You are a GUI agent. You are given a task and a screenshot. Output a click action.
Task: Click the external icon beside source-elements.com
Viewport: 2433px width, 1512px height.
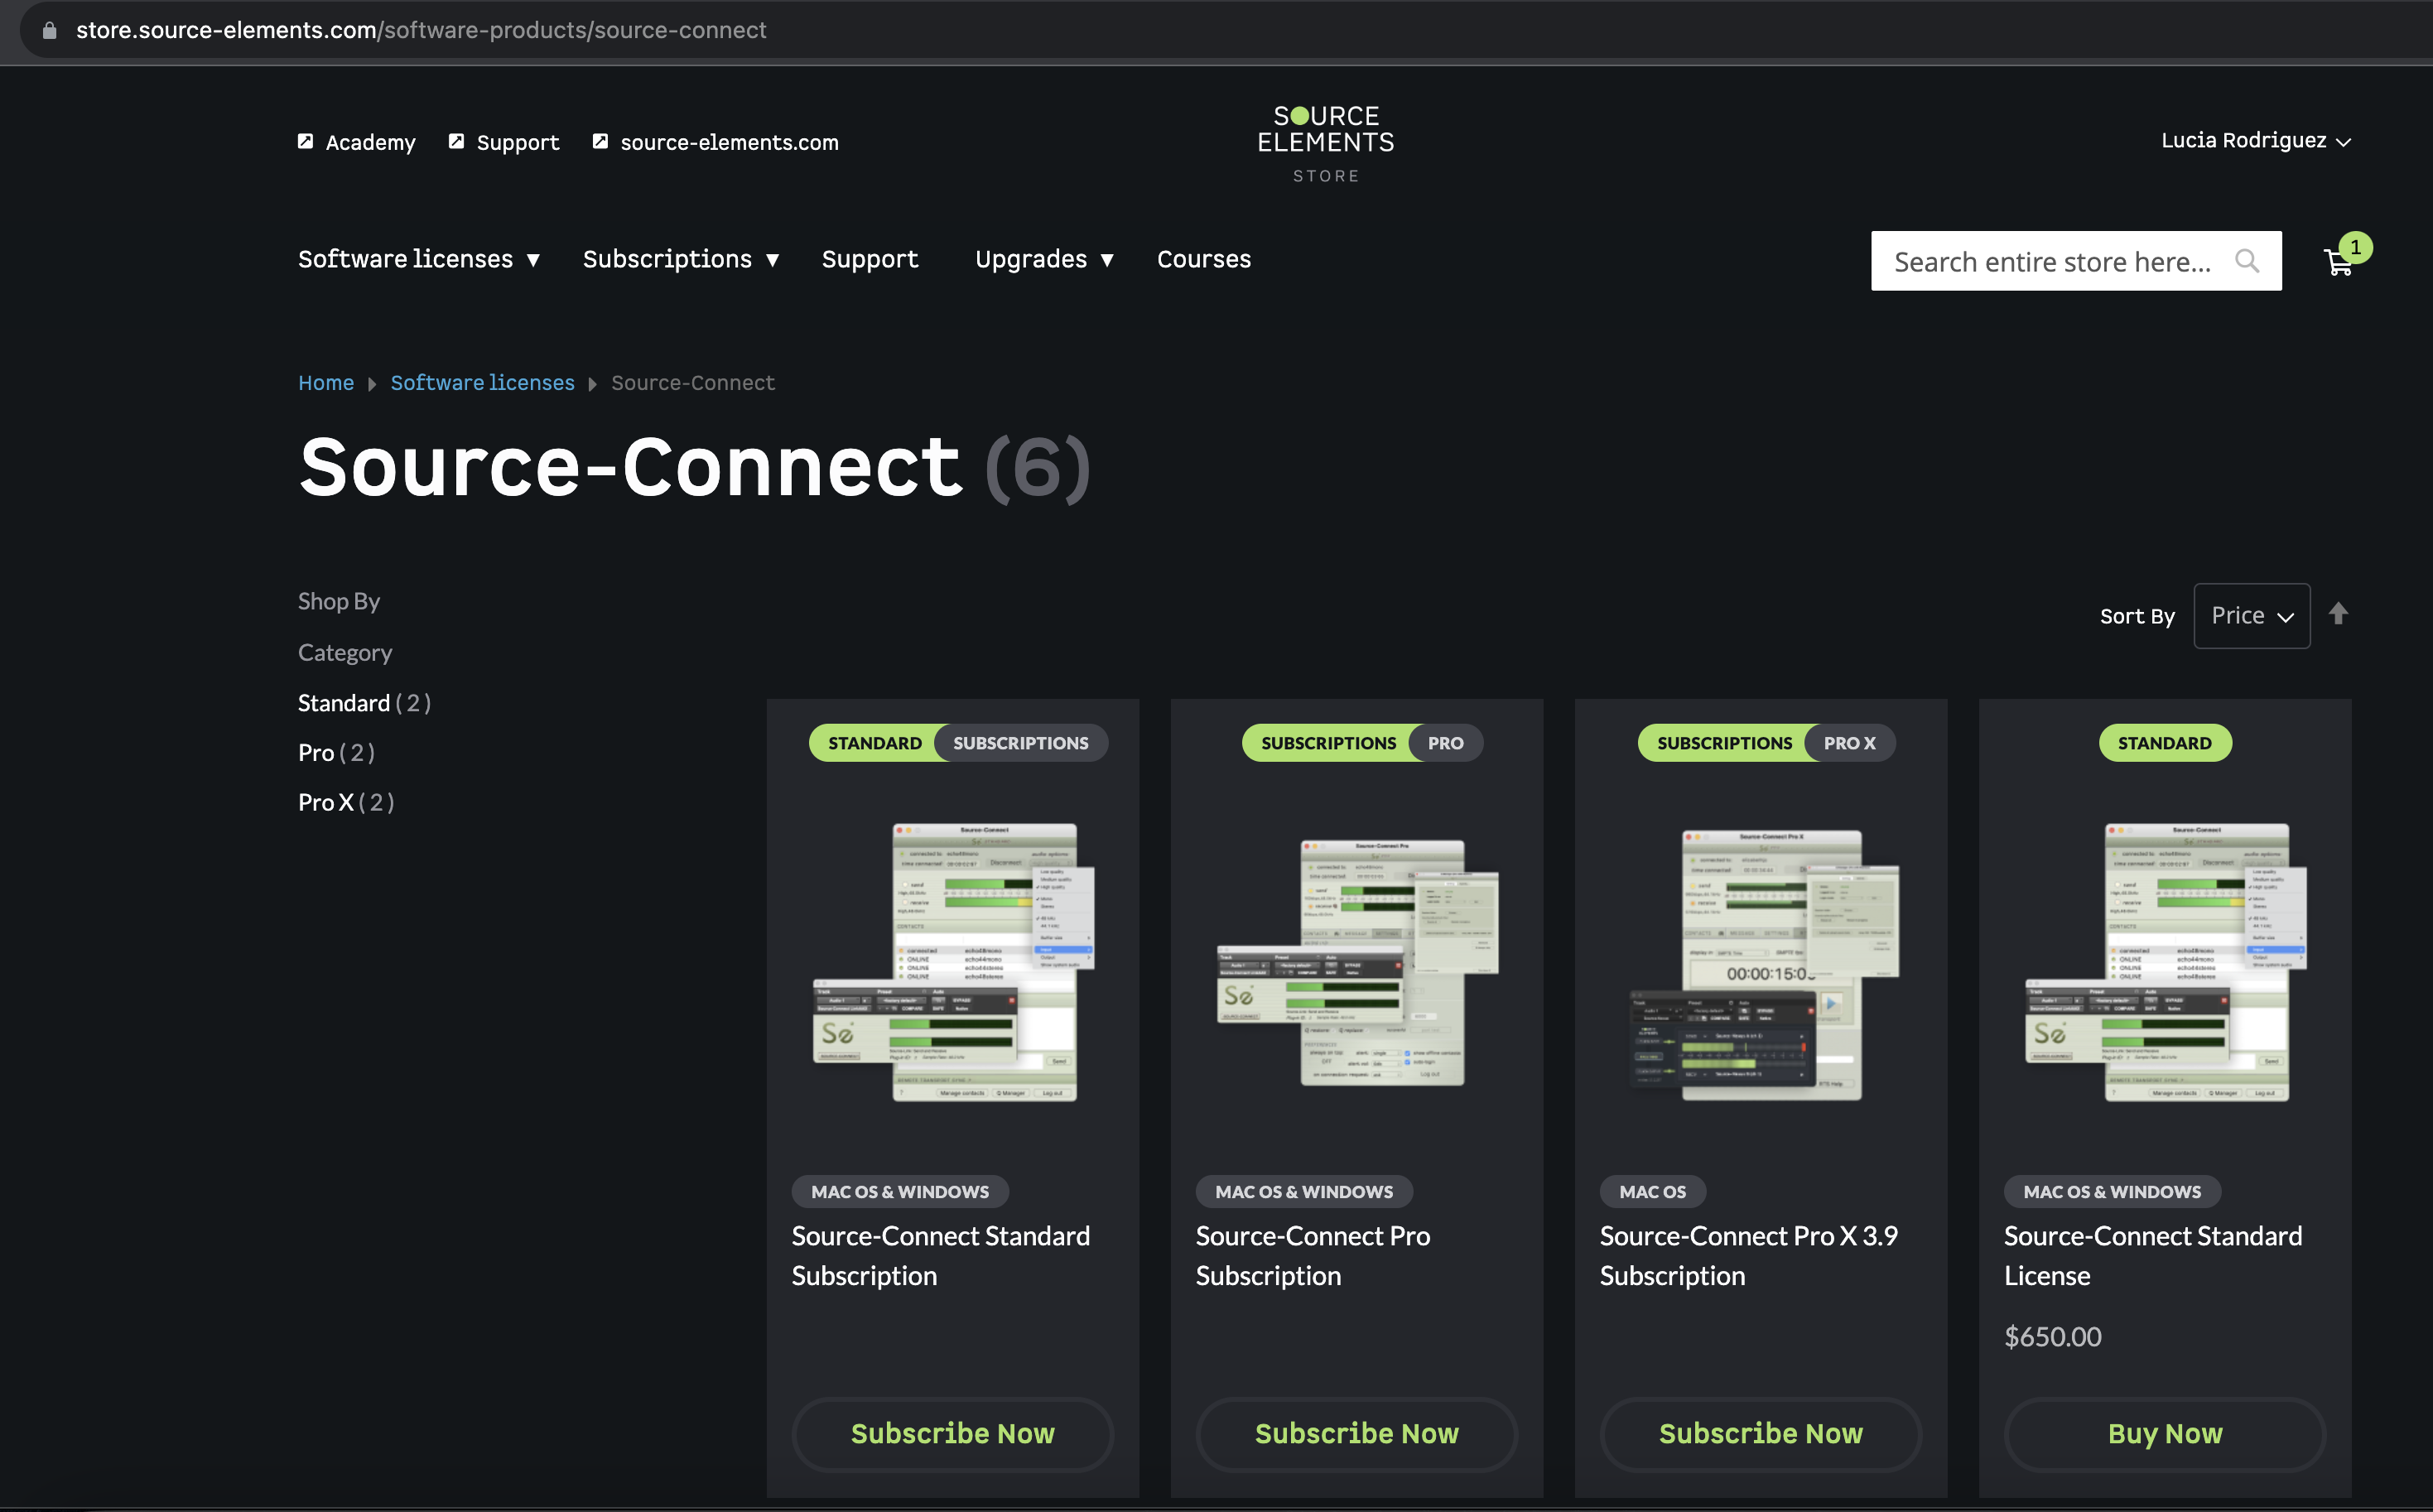coord(600,141)
